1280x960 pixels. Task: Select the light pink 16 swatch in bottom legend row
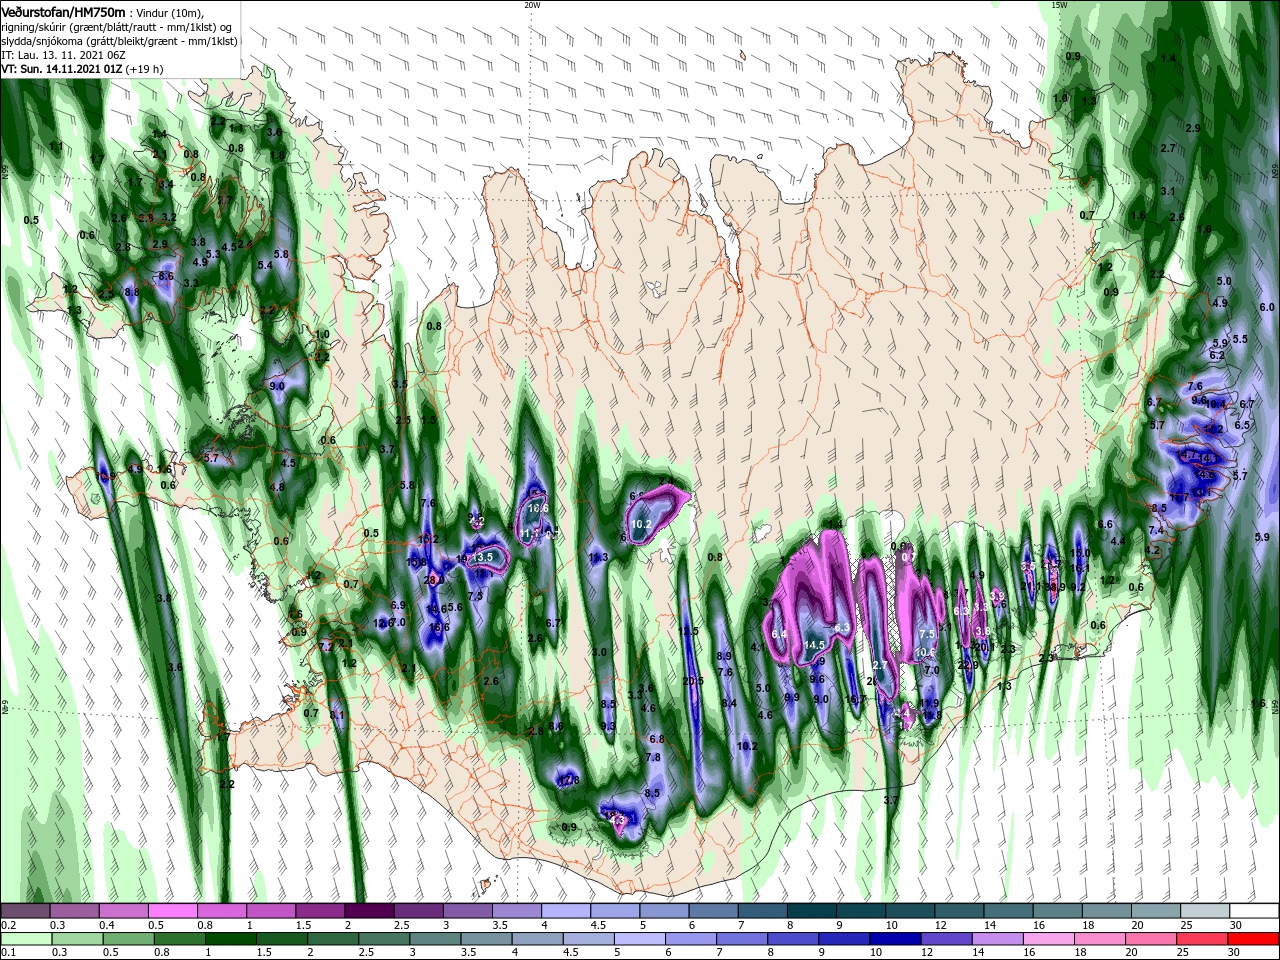tap(1047, 939)
